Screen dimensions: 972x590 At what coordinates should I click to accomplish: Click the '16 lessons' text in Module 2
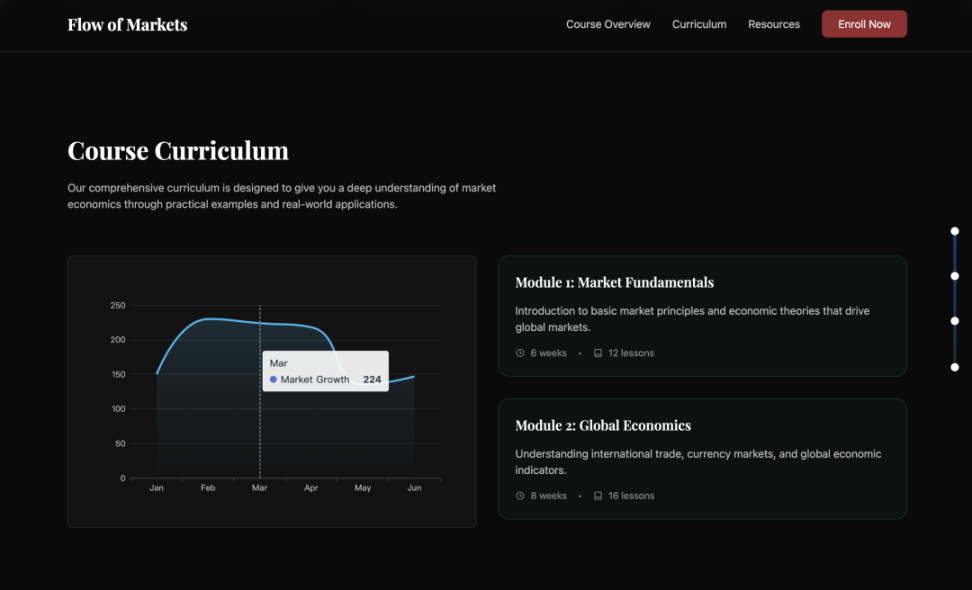pos(631,496)
